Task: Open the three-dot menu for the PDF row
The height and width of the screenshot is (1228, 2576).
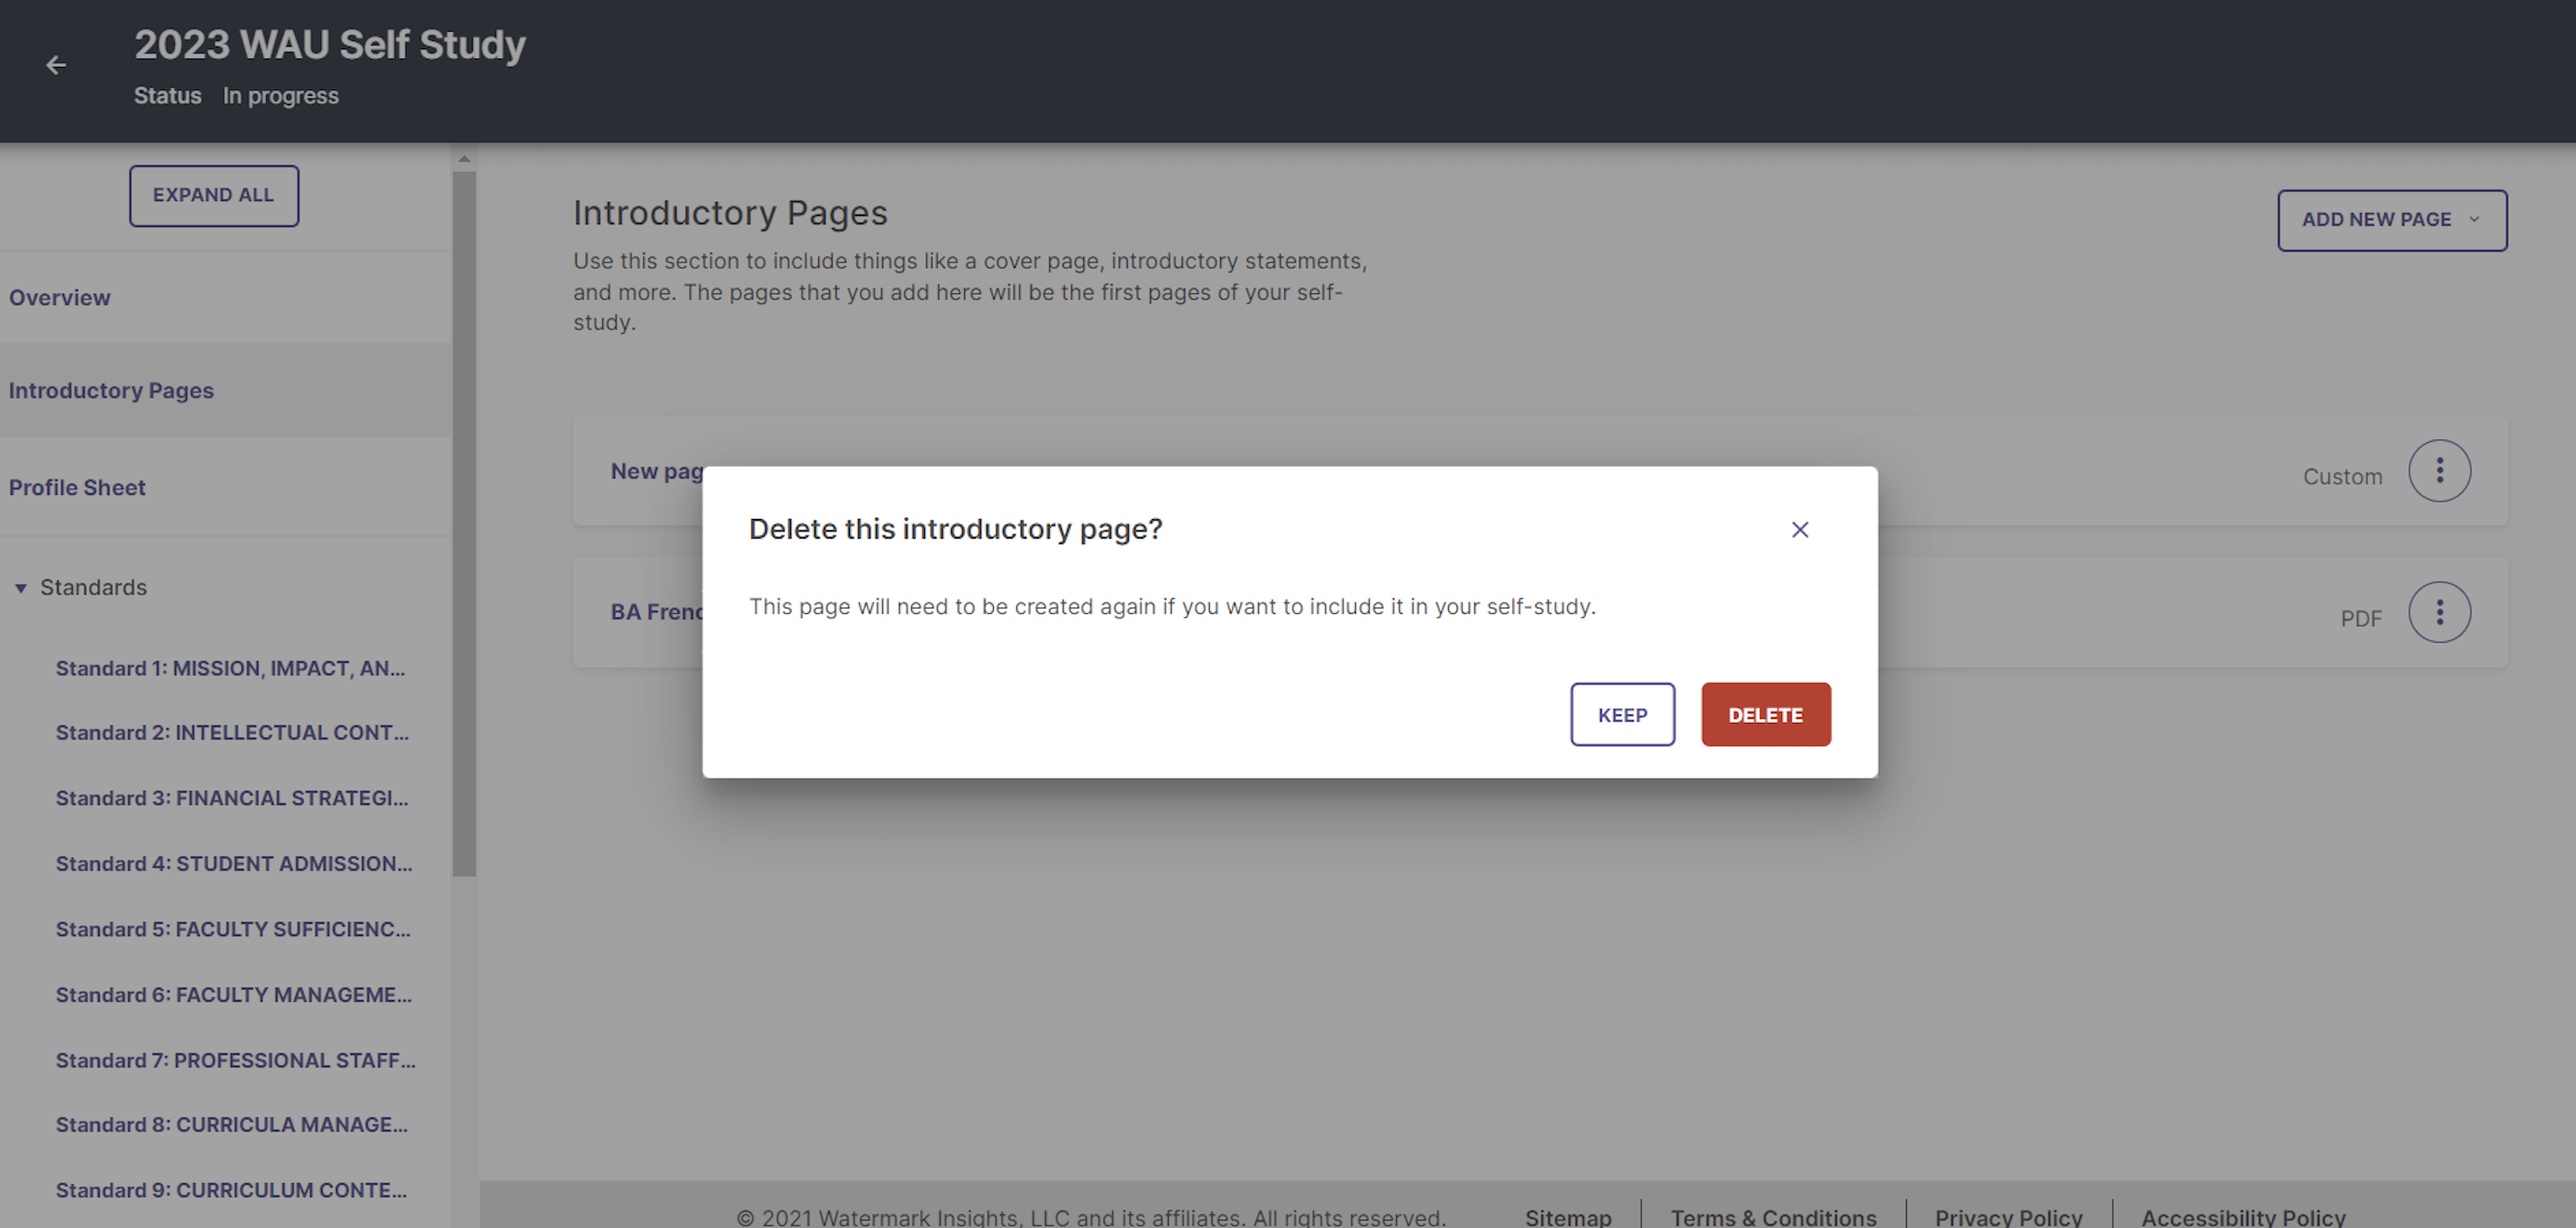Action: [x=2439, y=612]
